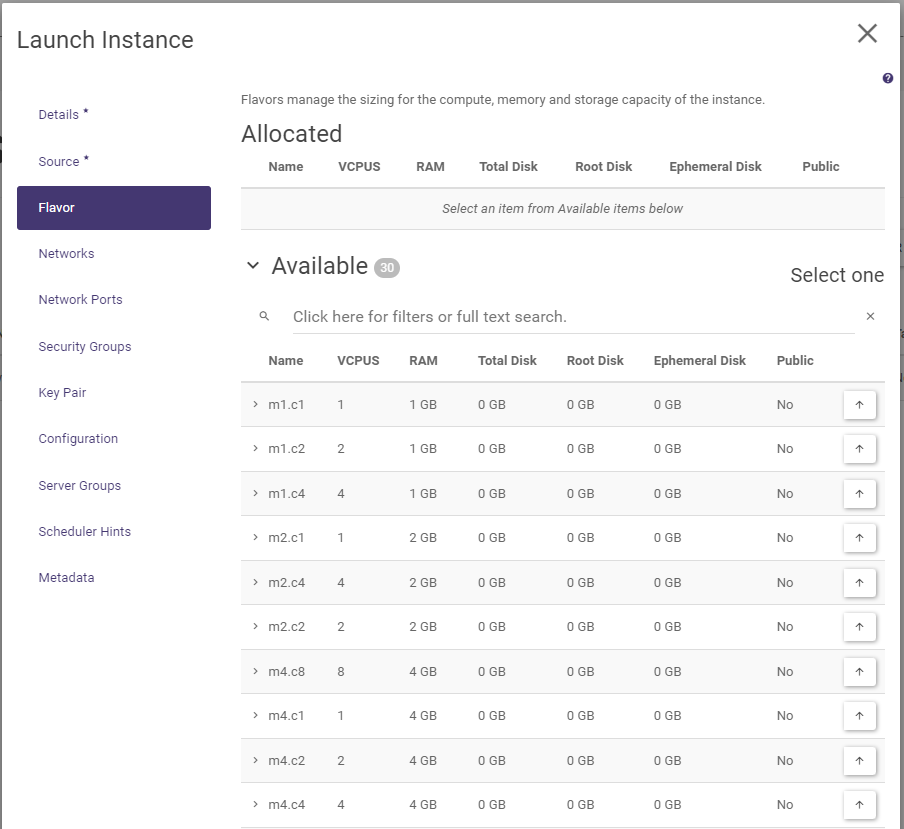Expand details for m1.c2 flavor row

click(255, 449)
